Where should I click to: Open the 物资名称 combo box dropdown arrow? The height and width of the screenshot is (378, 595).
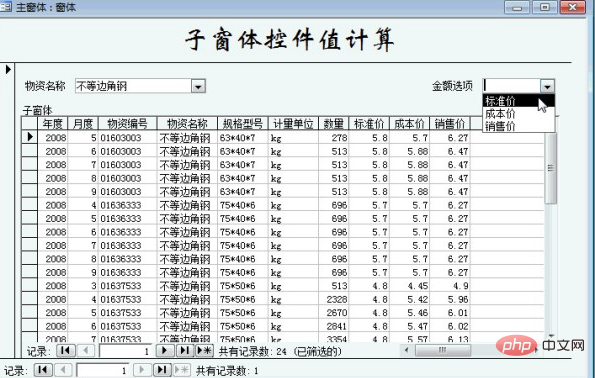coord(198,87)
